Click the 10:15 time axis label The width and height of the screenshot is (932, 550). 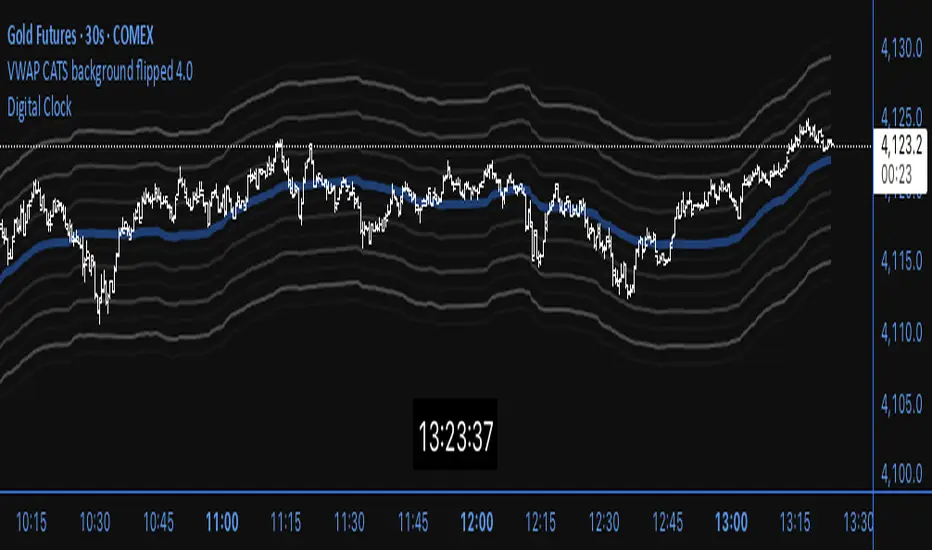[31, 523]
